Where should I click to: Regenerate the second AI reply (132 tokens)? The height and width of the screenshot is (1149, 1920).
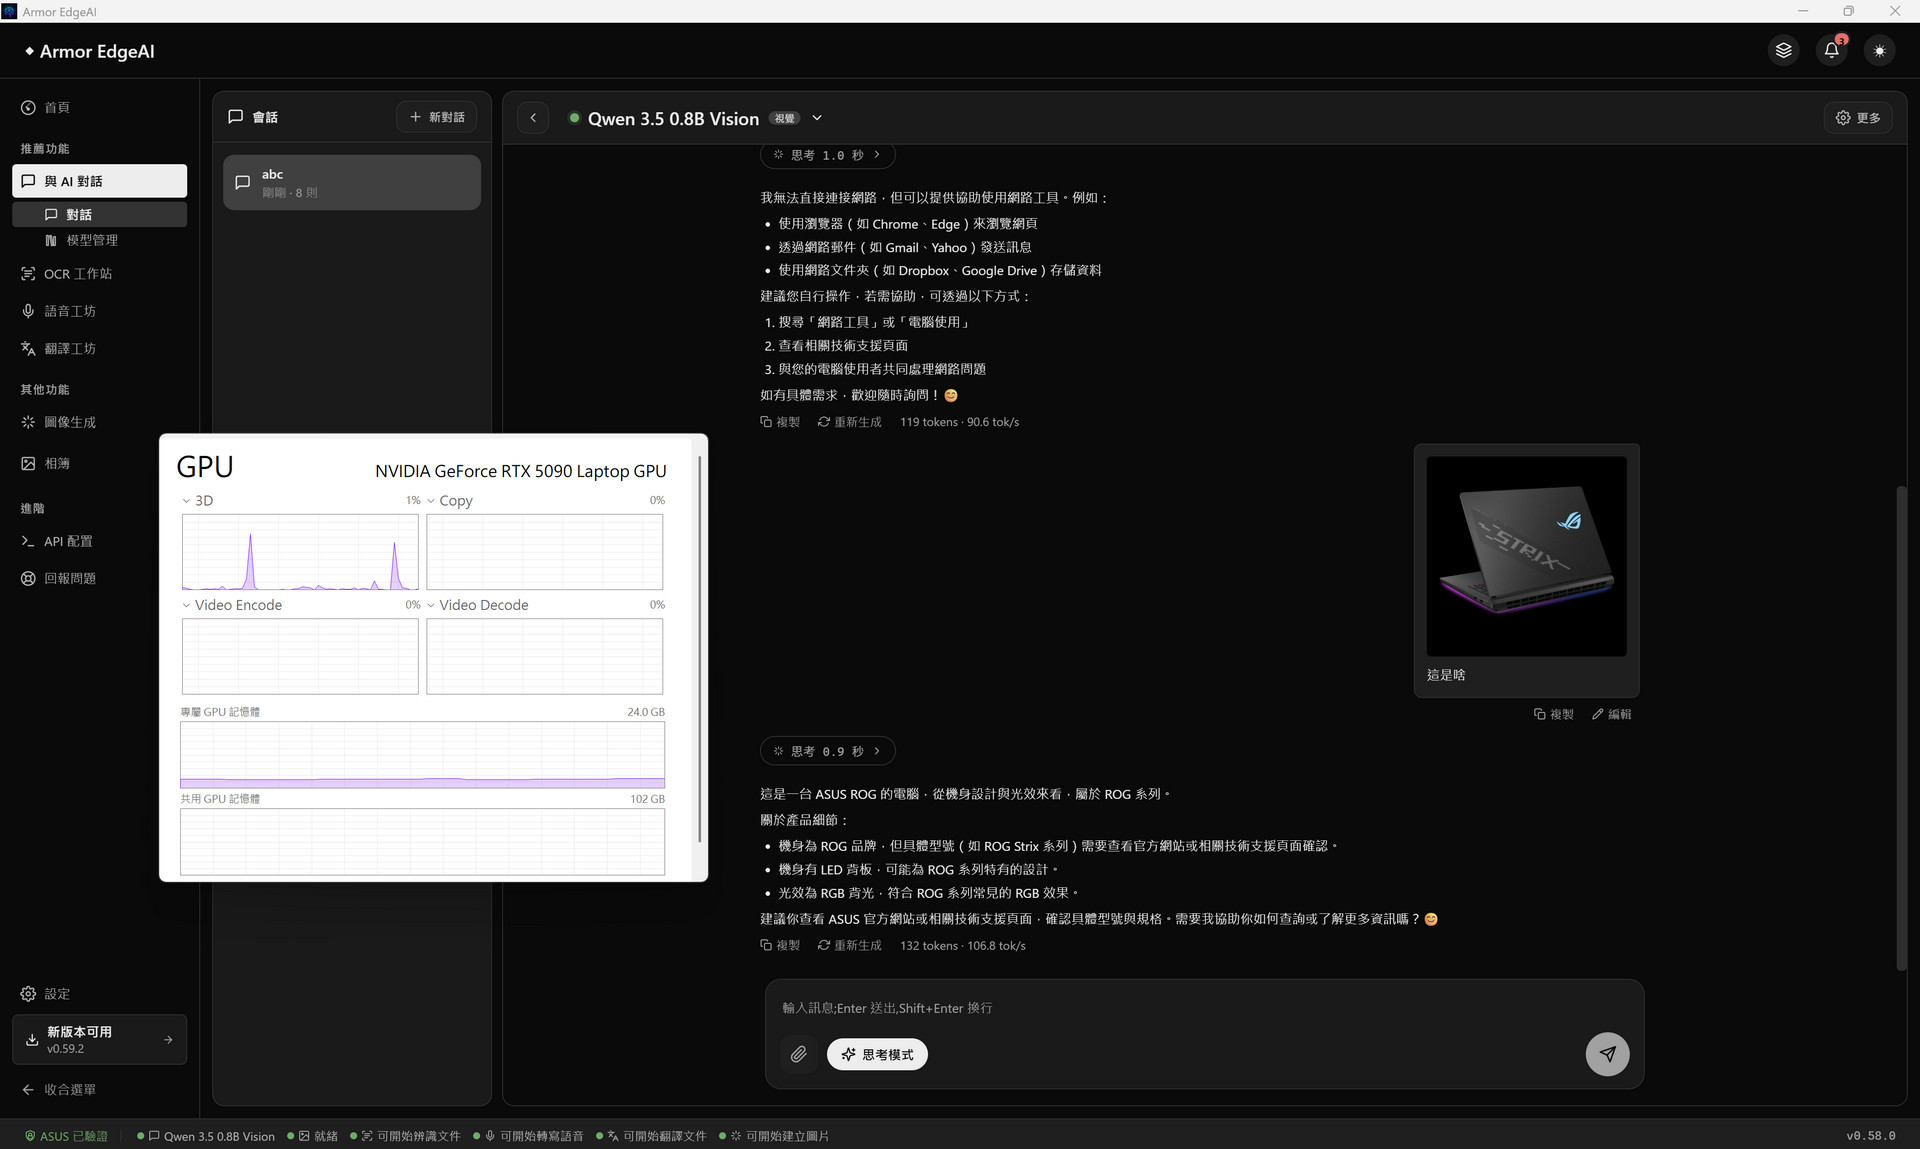click(850, 945)
